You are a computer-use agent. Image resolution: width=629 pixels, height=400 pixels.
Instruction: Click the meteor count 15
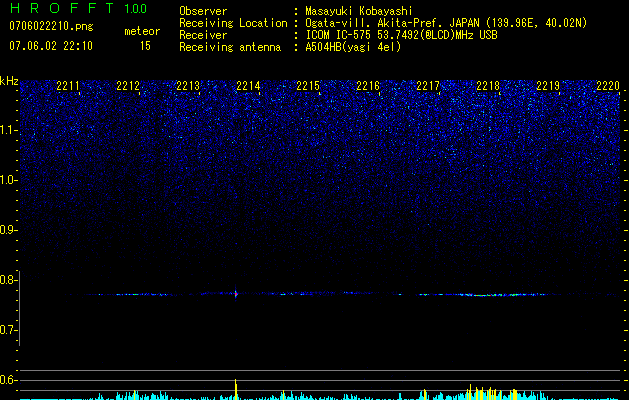145,46
